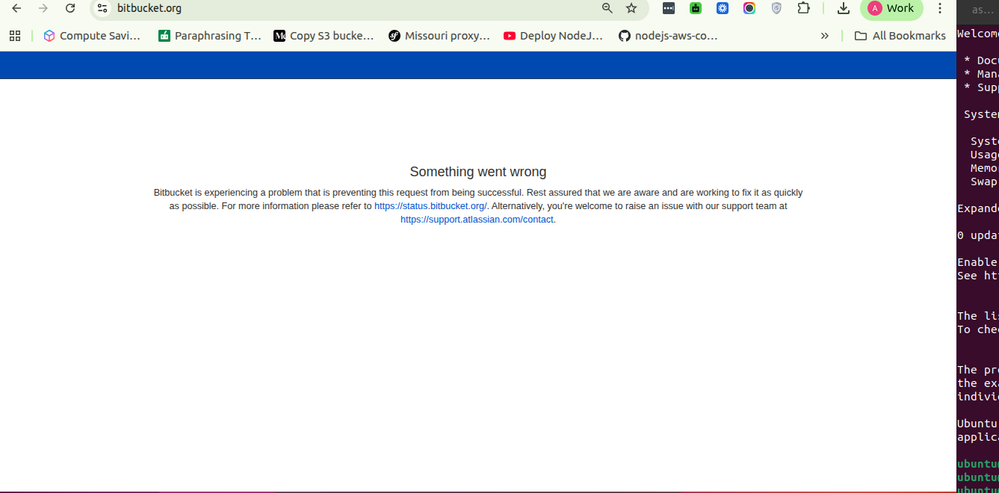
Task: Click the browser forward arrow
Action: [x=43, y=8]
